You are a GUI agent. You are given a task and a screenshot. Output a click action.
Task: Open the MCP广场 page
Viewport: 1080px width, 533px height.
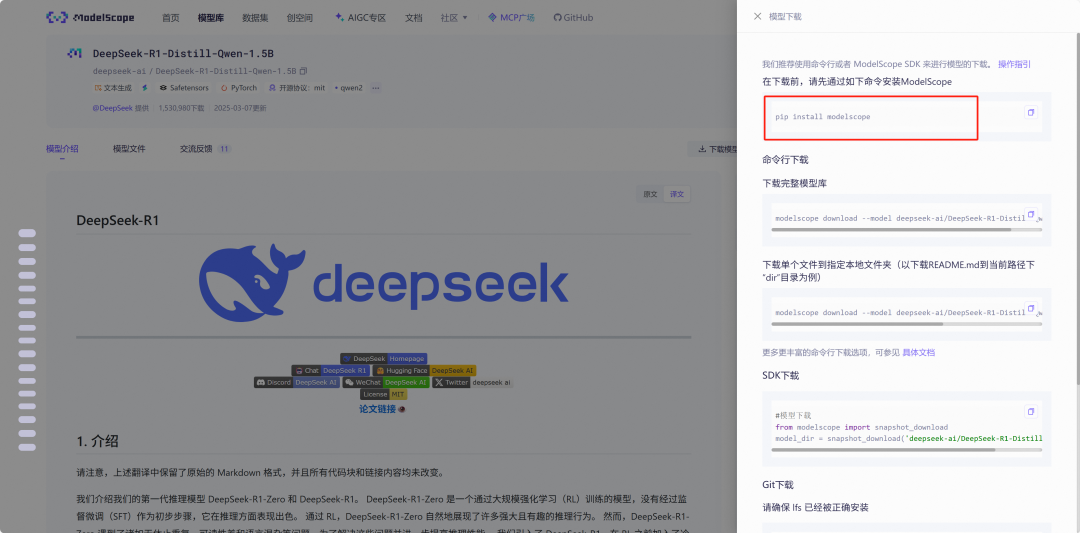(x=512, y=18)
